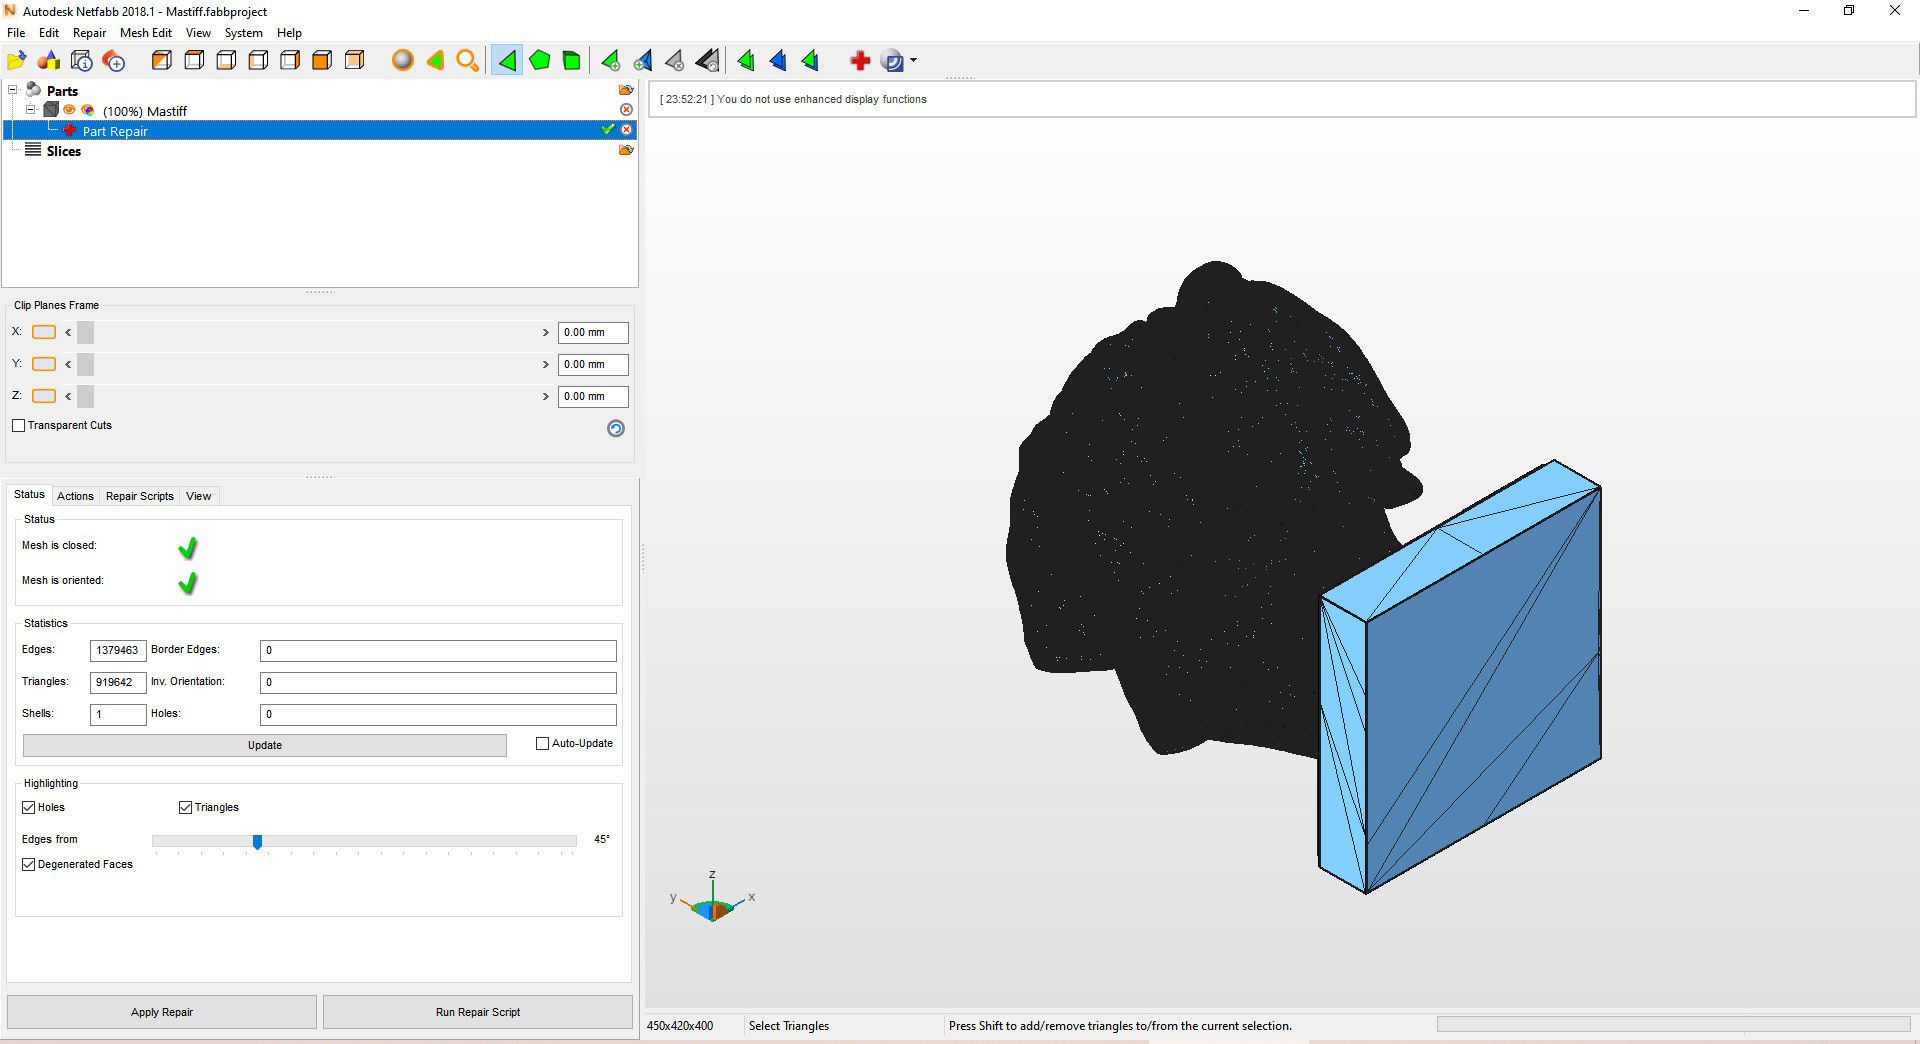Open the Mesh Edit menu
Viewport: 1920px width, 1044px height.
click(x=146, y=33)
